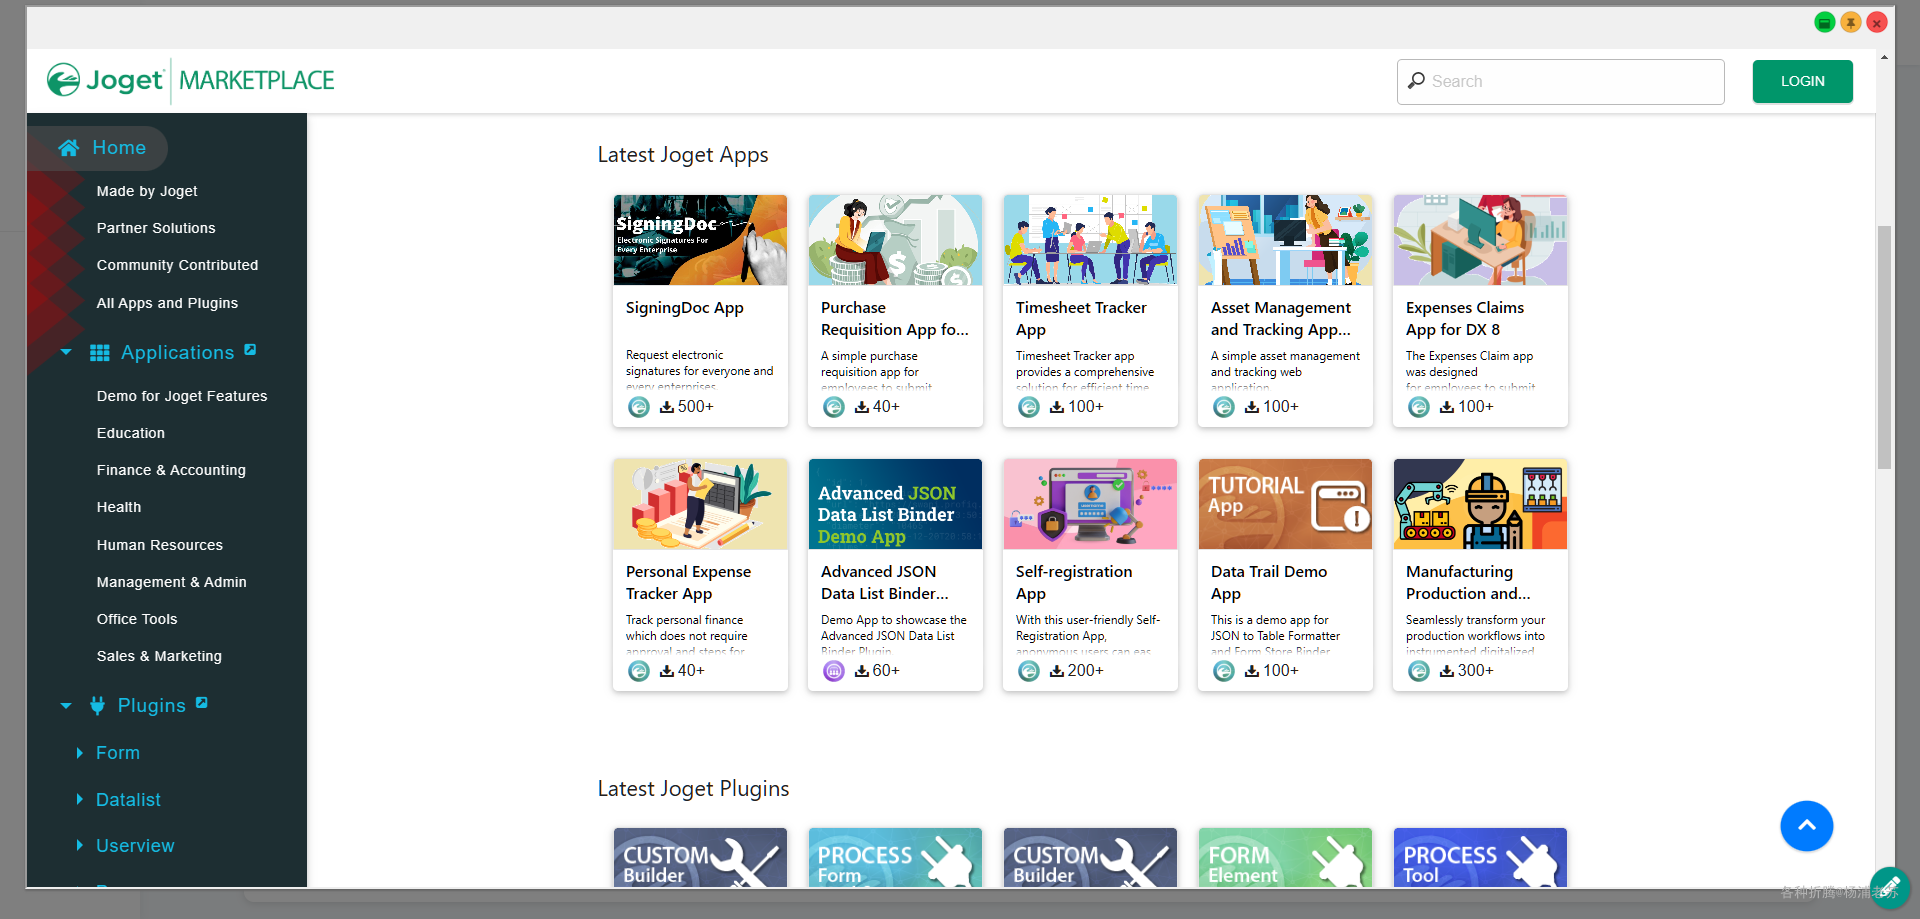Open Partner Solutions menu item
Viewport: 1920px width, 919px height.
[156, 228]
